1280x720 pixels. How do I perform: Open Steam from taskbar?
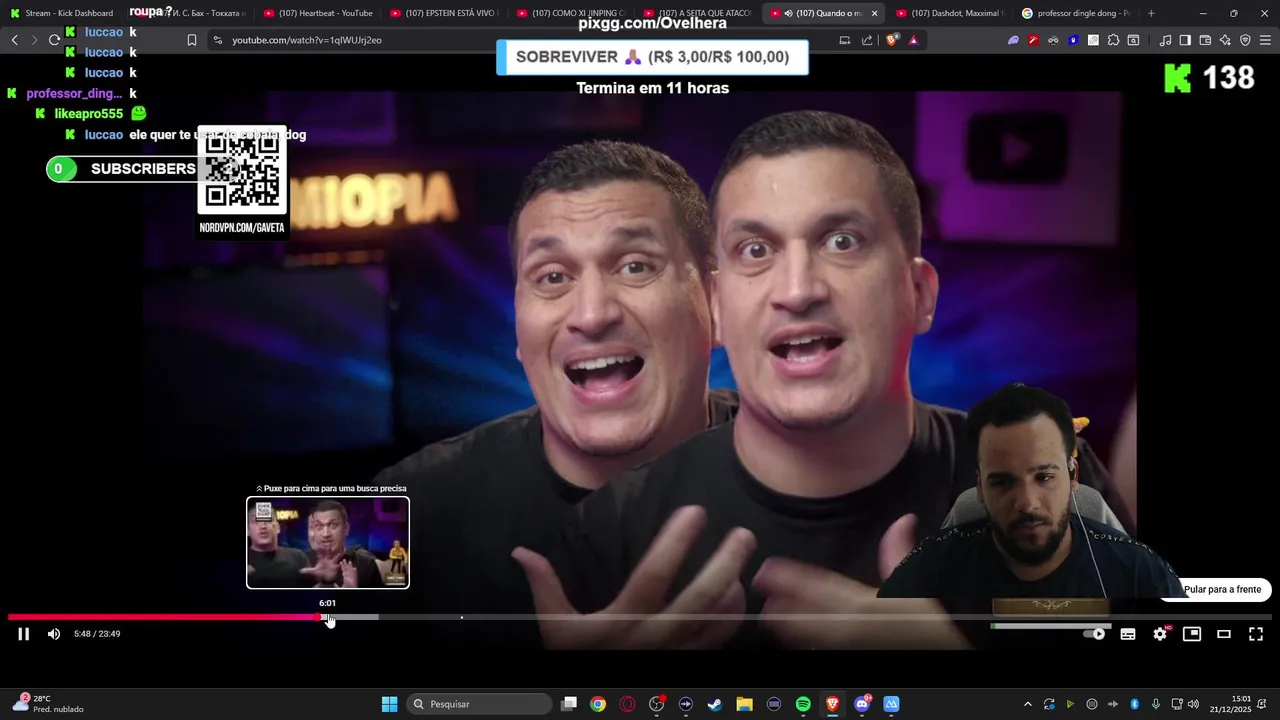(715, 704)
